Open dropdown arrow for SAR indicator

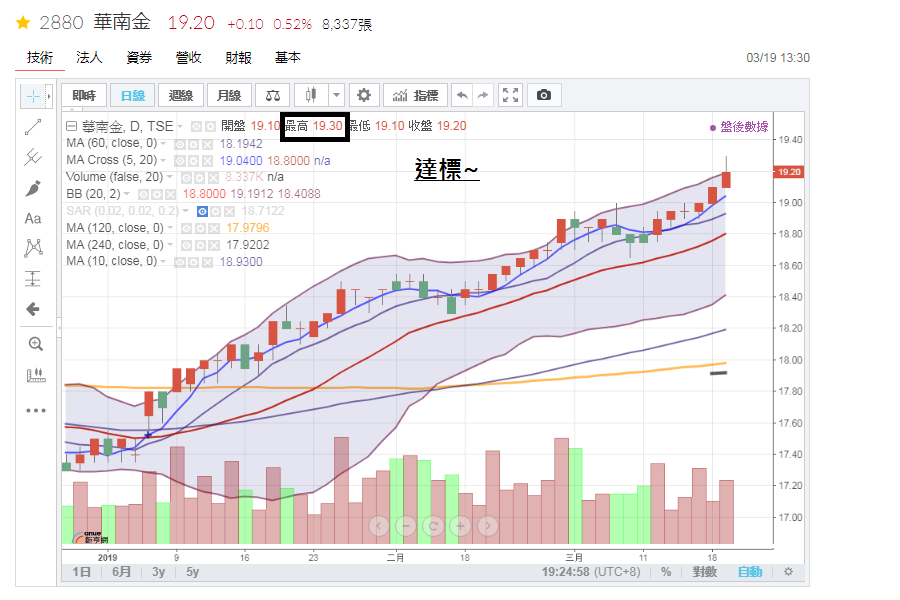[x=185, y=211]
